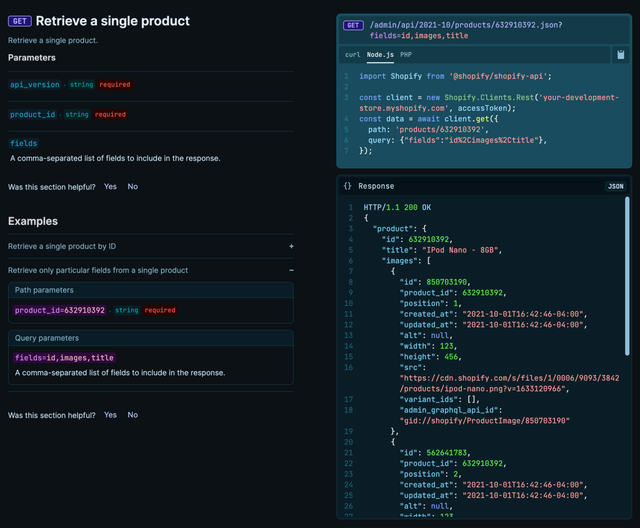Click the fields=id,images,title query parameter
Viewport: 640px width, 528px height.
(x=64, y=358)
